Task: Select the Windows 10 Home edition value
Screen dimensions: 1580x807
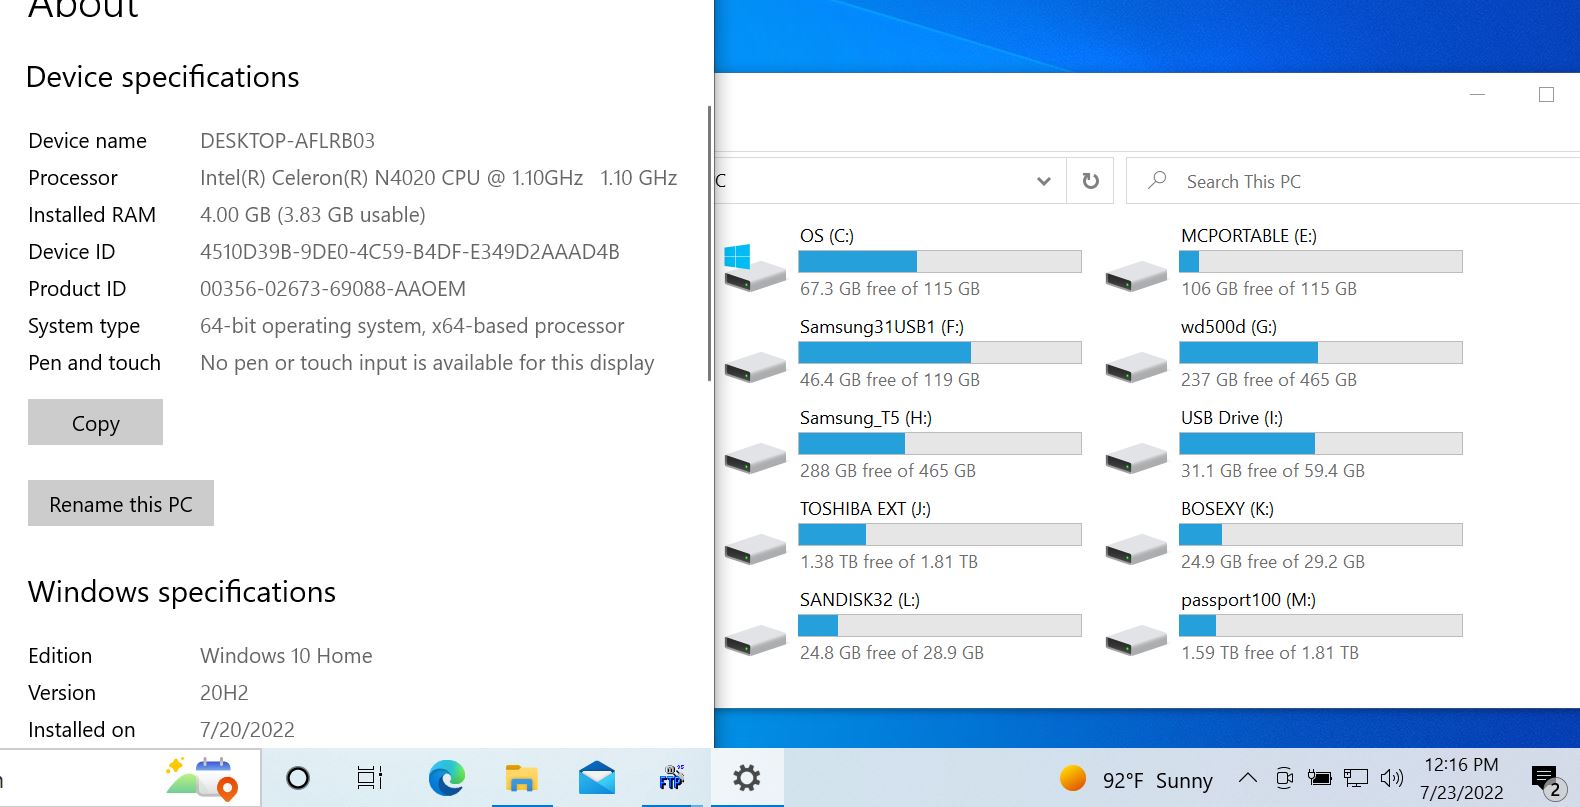Action: tap(286, 656)
